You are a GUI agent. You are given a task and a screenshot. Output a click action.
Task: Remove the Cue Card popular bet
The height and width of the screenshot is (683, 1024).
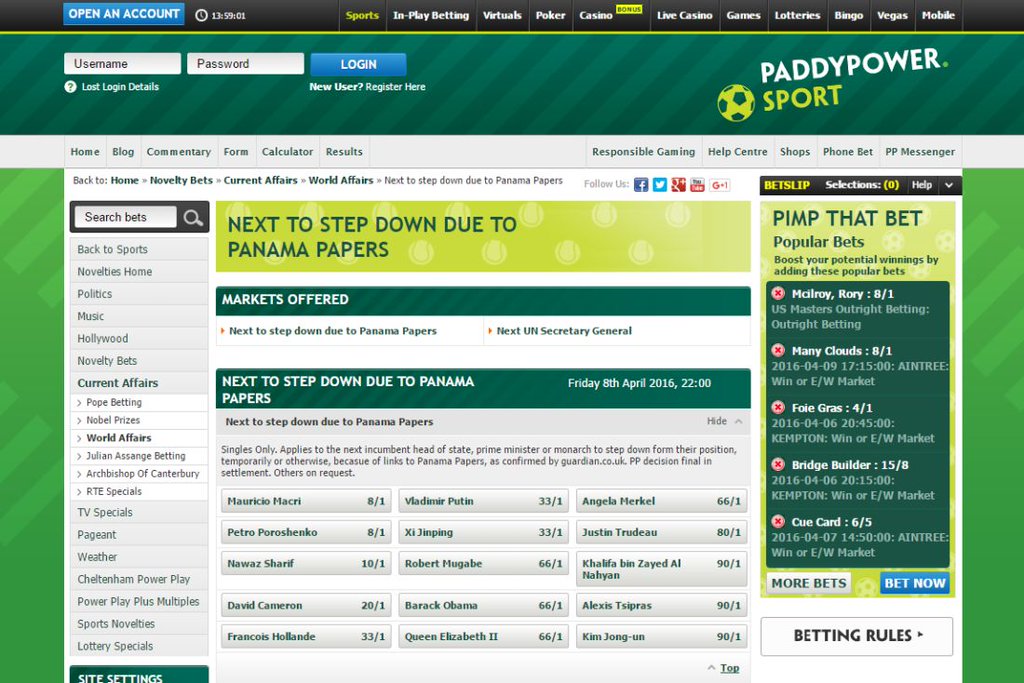click(778, 521)
